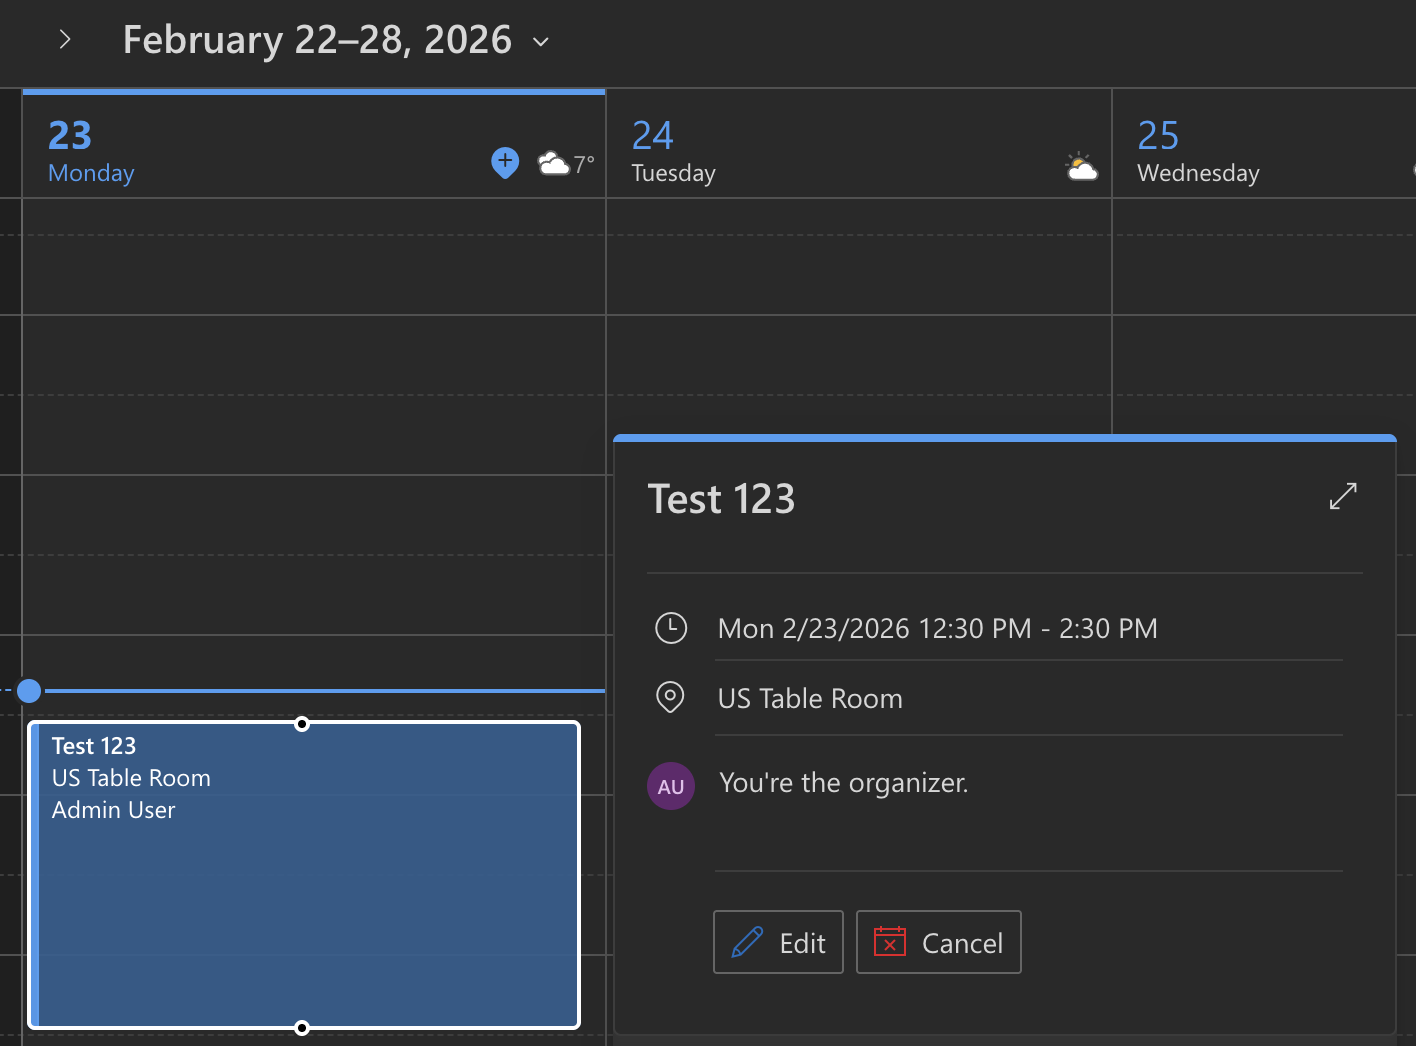Go to next week with the chevron arrow
The image size is (1416, 1046).
pyautogui.click(x=65, y=40)
